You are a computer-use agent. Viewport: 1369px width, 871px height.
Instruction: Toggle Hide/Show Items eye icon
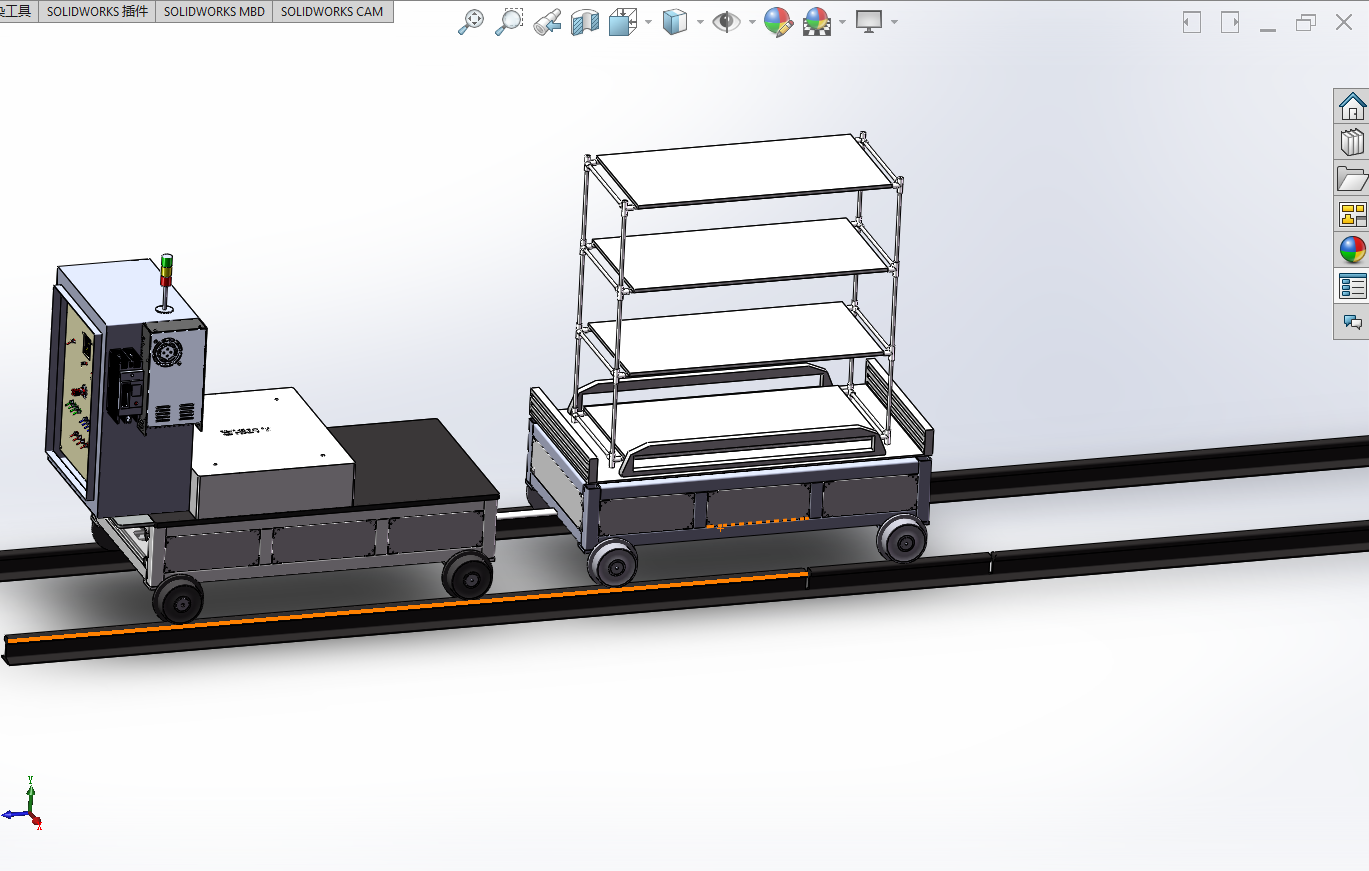[x=726, y=22]
